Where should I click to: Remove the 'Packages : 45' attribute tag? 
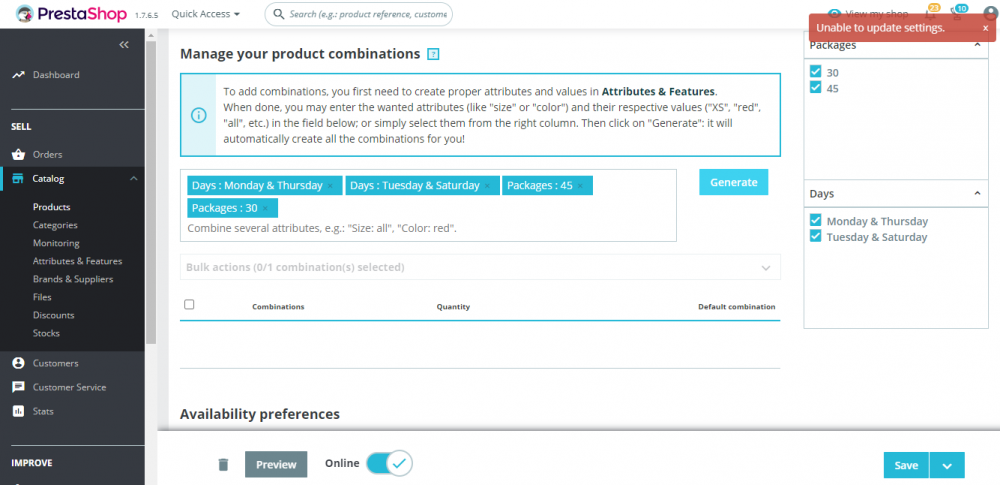pyautogui.click(x=581, y=186)
